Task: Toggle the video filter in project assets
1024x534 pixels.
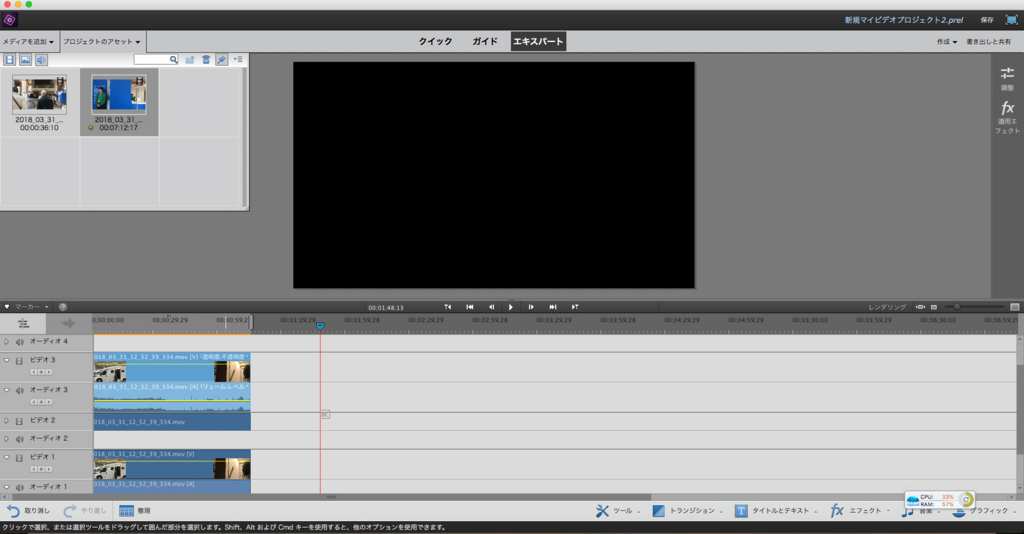Action: pos(10,59)
